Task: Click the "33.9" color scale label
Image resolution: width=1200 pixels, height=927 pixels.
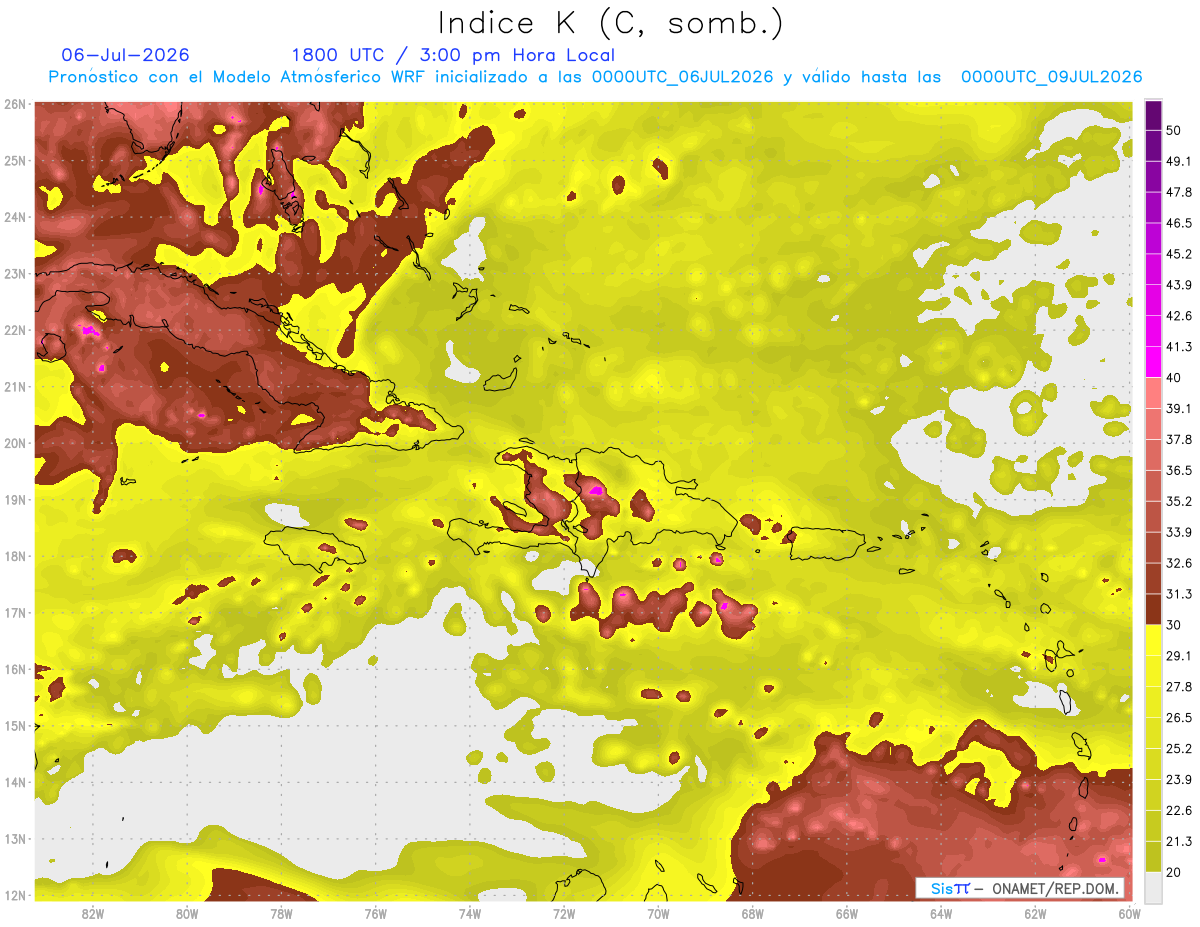Action: [x=1179, y=532]
